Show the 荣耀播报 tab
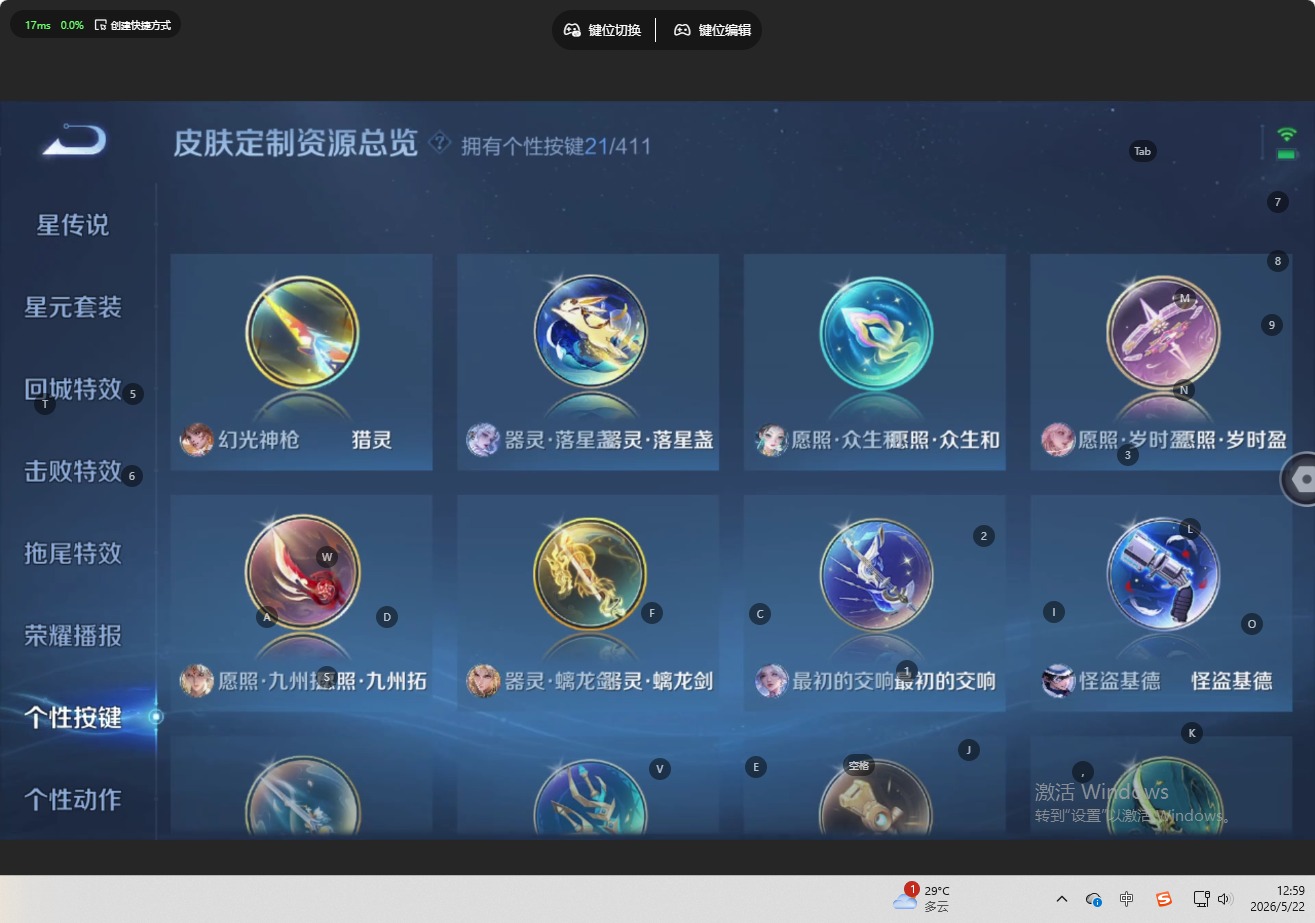This screenshot has width=1315, height=923. (x=73, y=635)
